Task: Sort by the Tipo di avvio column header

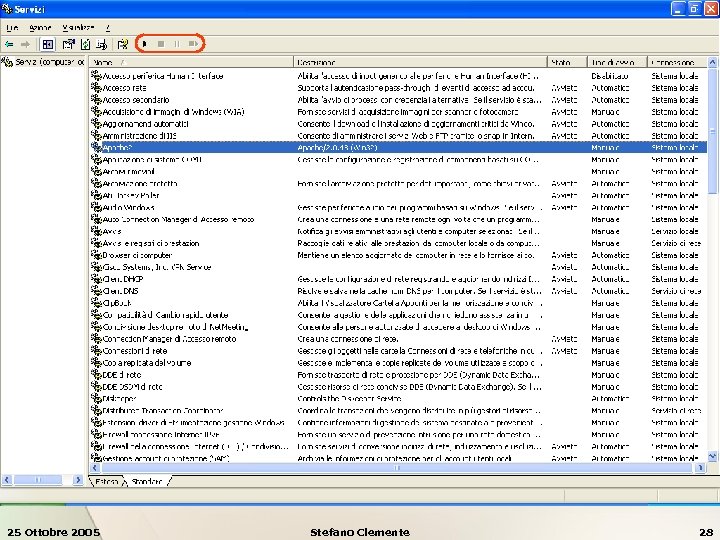Action: [x=617, y=62]
